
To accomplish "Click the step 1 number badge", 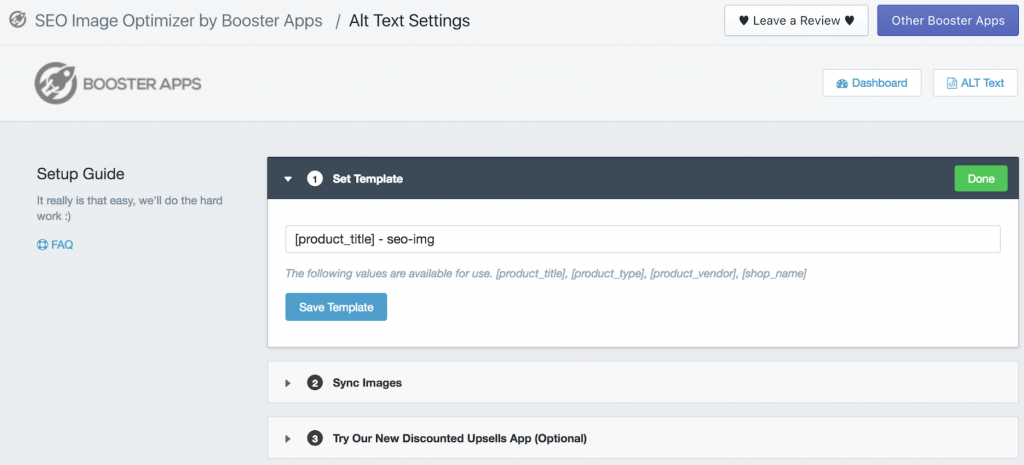I will click(x=315, y=179).
